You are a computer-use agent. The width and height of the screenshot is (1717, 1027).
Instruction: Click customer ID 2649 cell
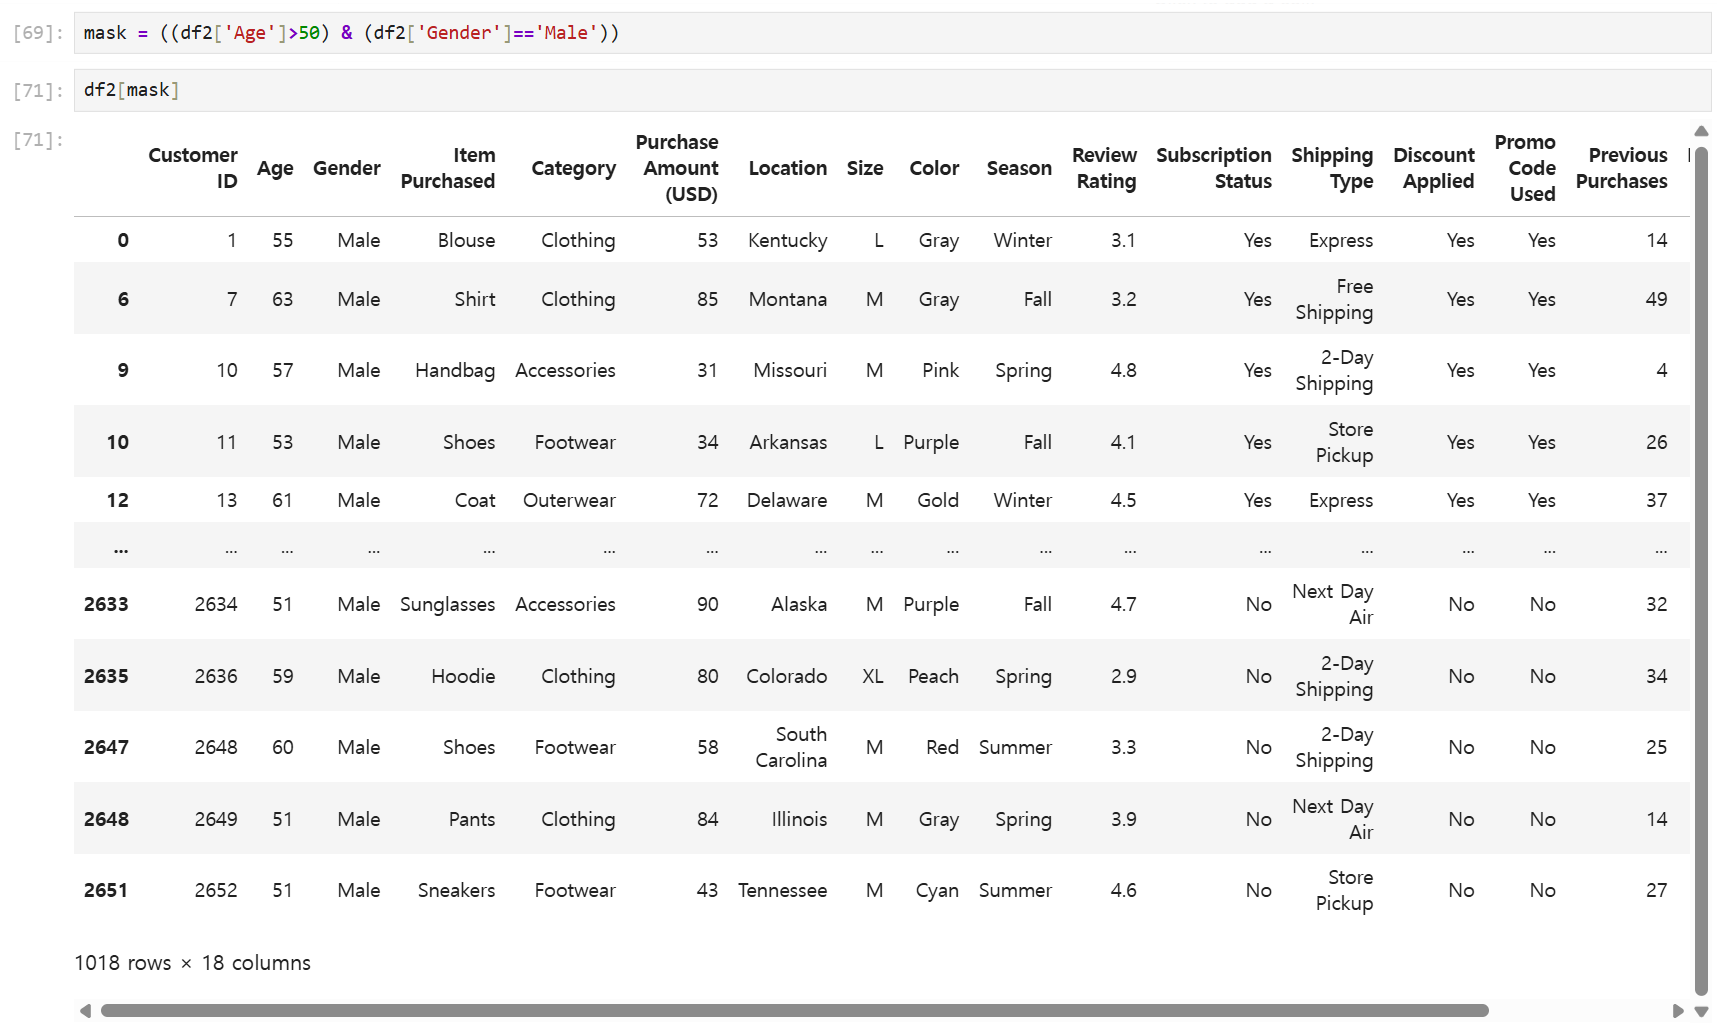(216, 819)
